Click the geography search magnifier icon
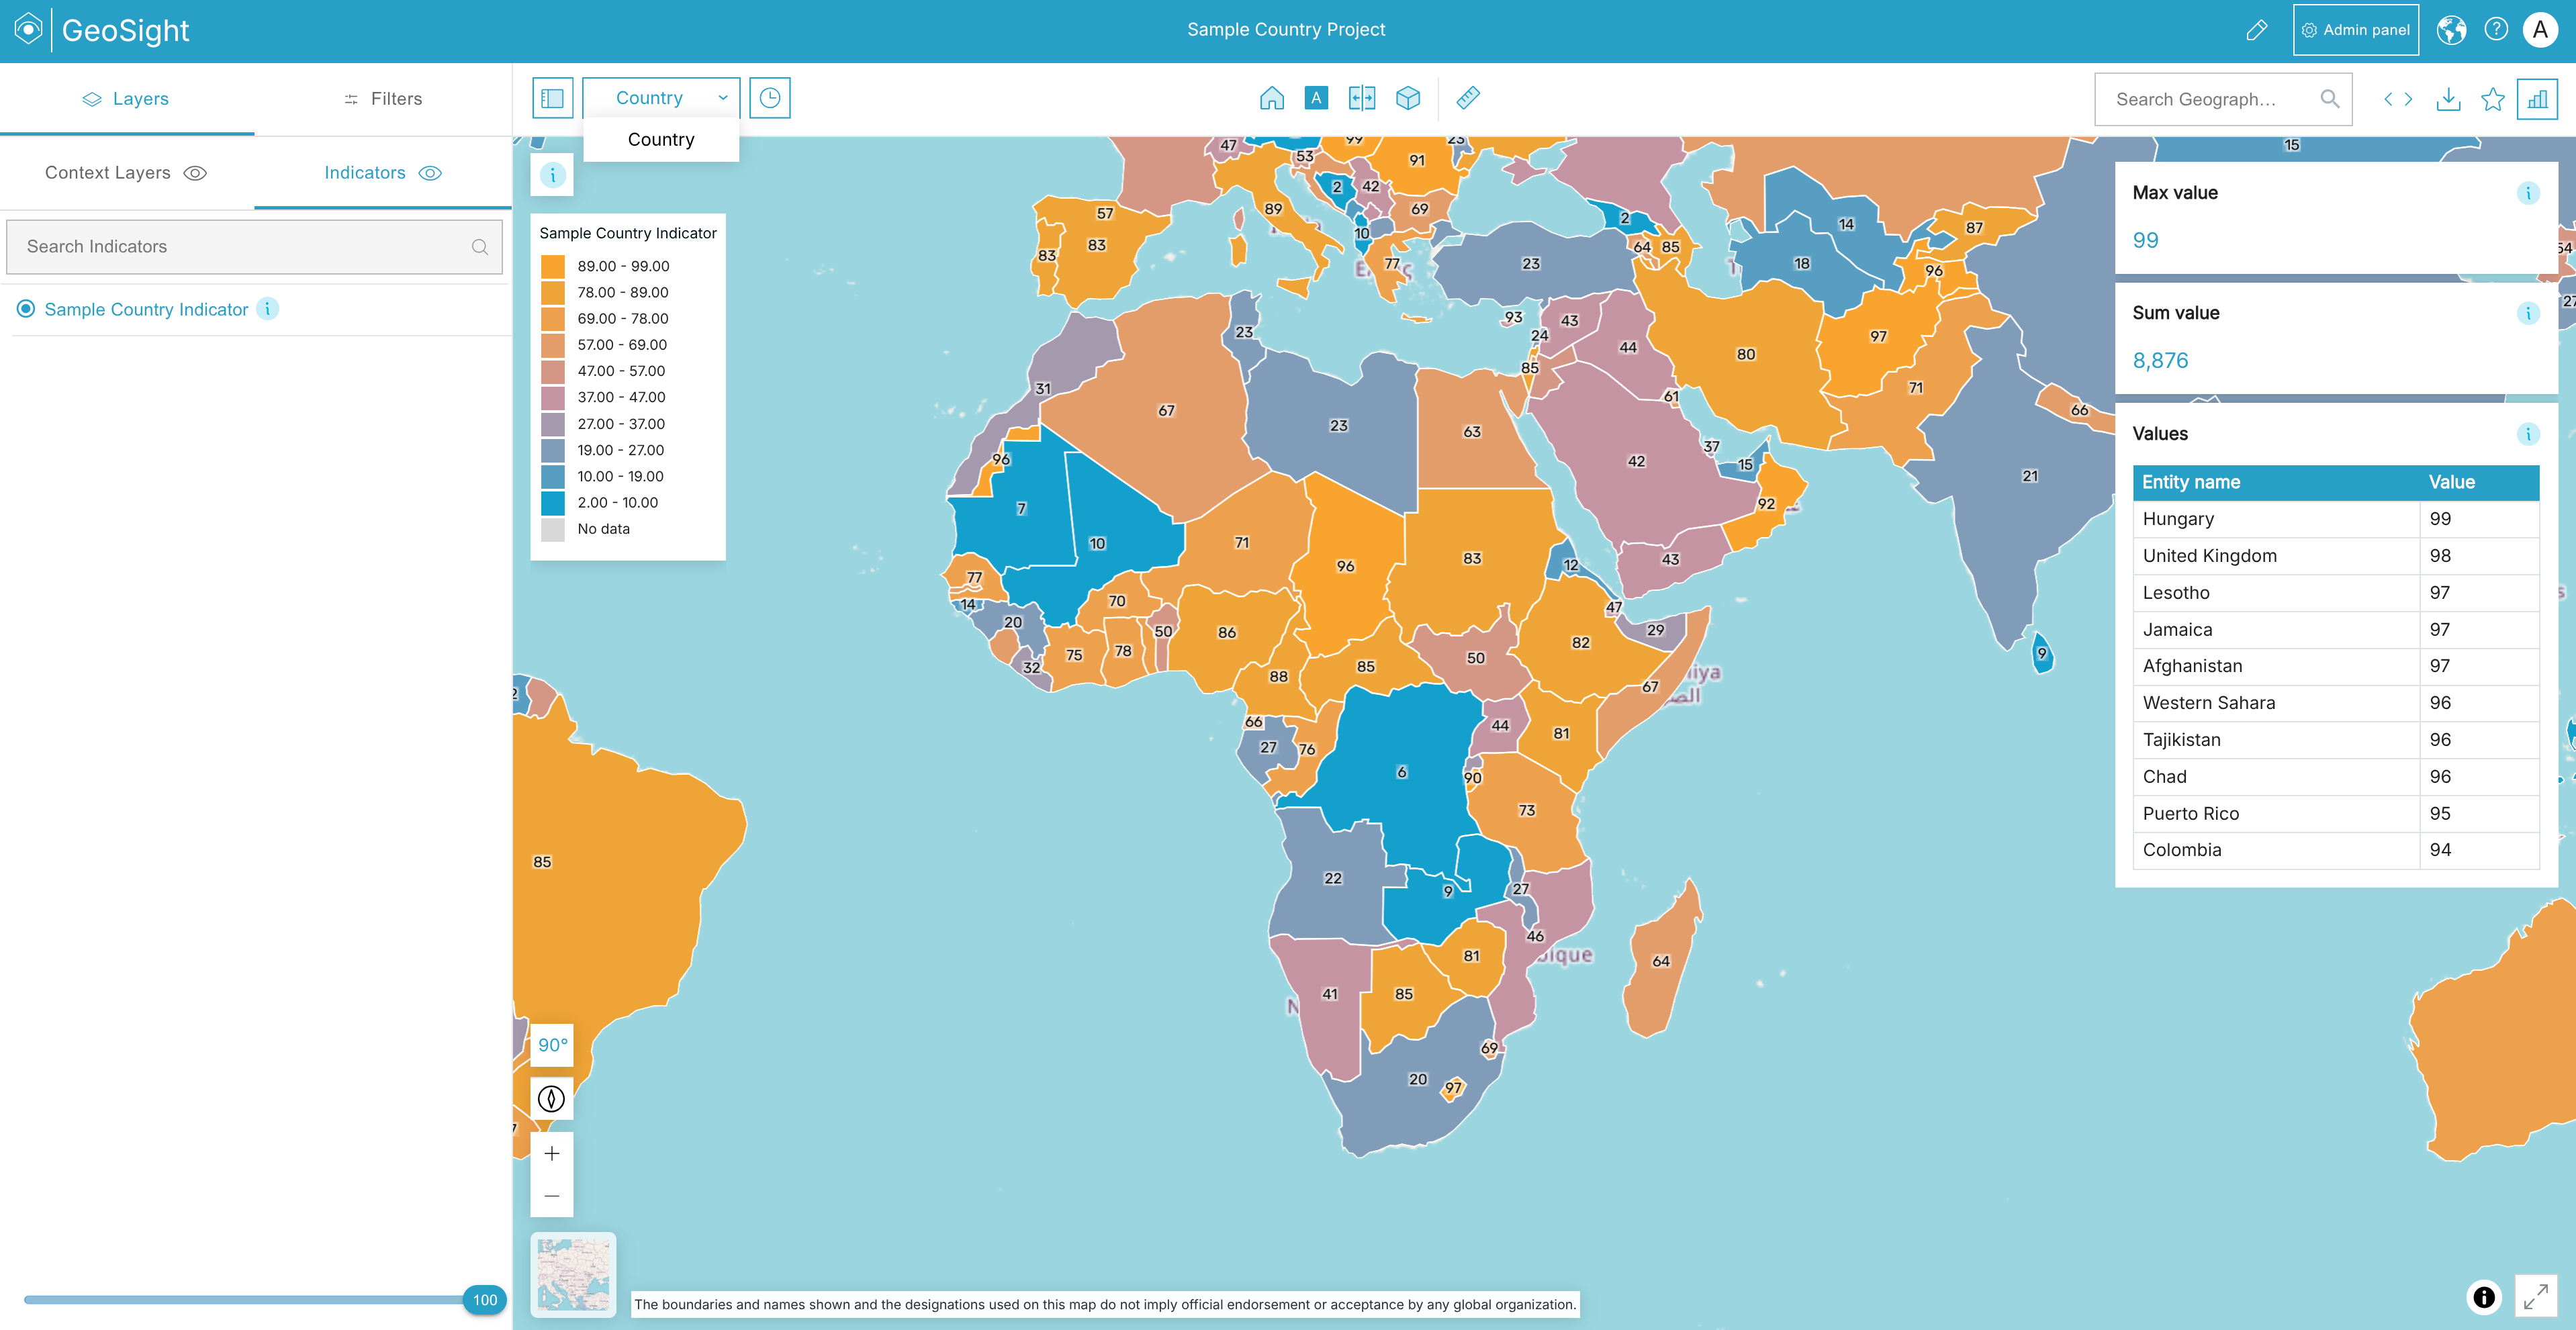The height and width of the screenshot is (1330, 2576). pos(2329,99)
